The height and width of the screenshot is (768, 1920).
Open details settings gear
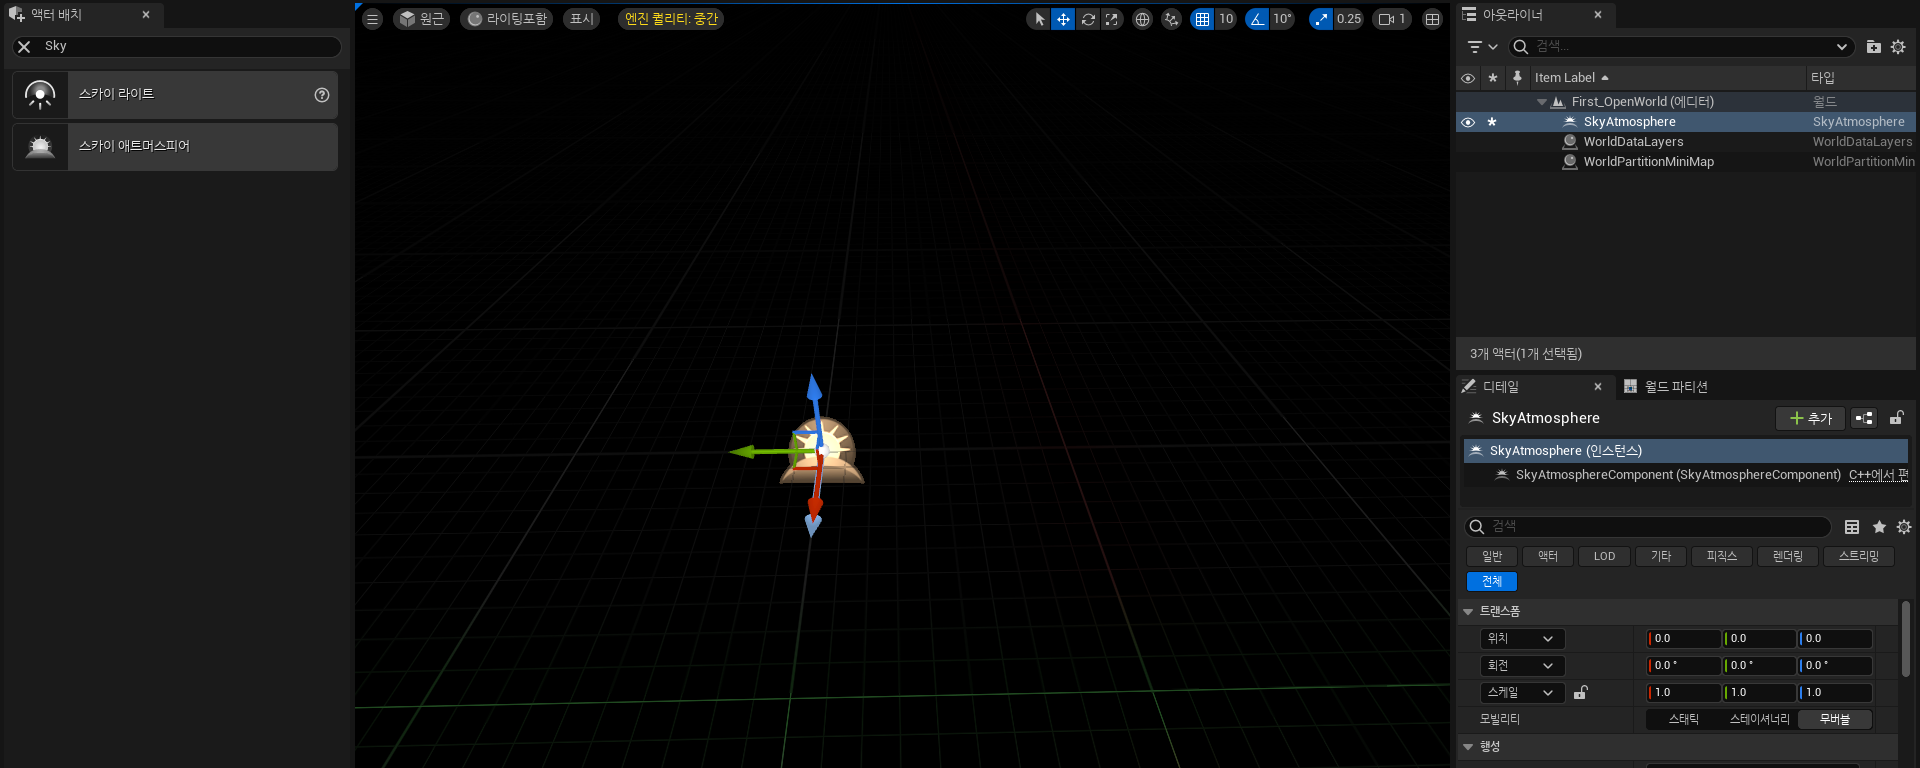[x=1904, y=527]
